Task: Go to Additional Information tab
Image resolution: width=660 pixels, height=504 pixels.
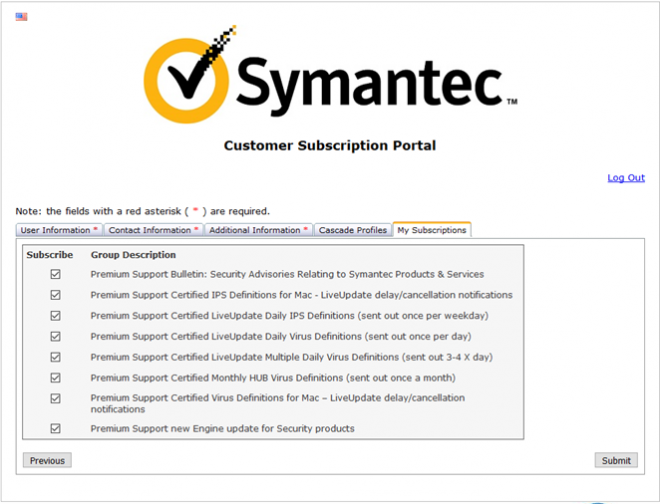Action: point(258,230)
